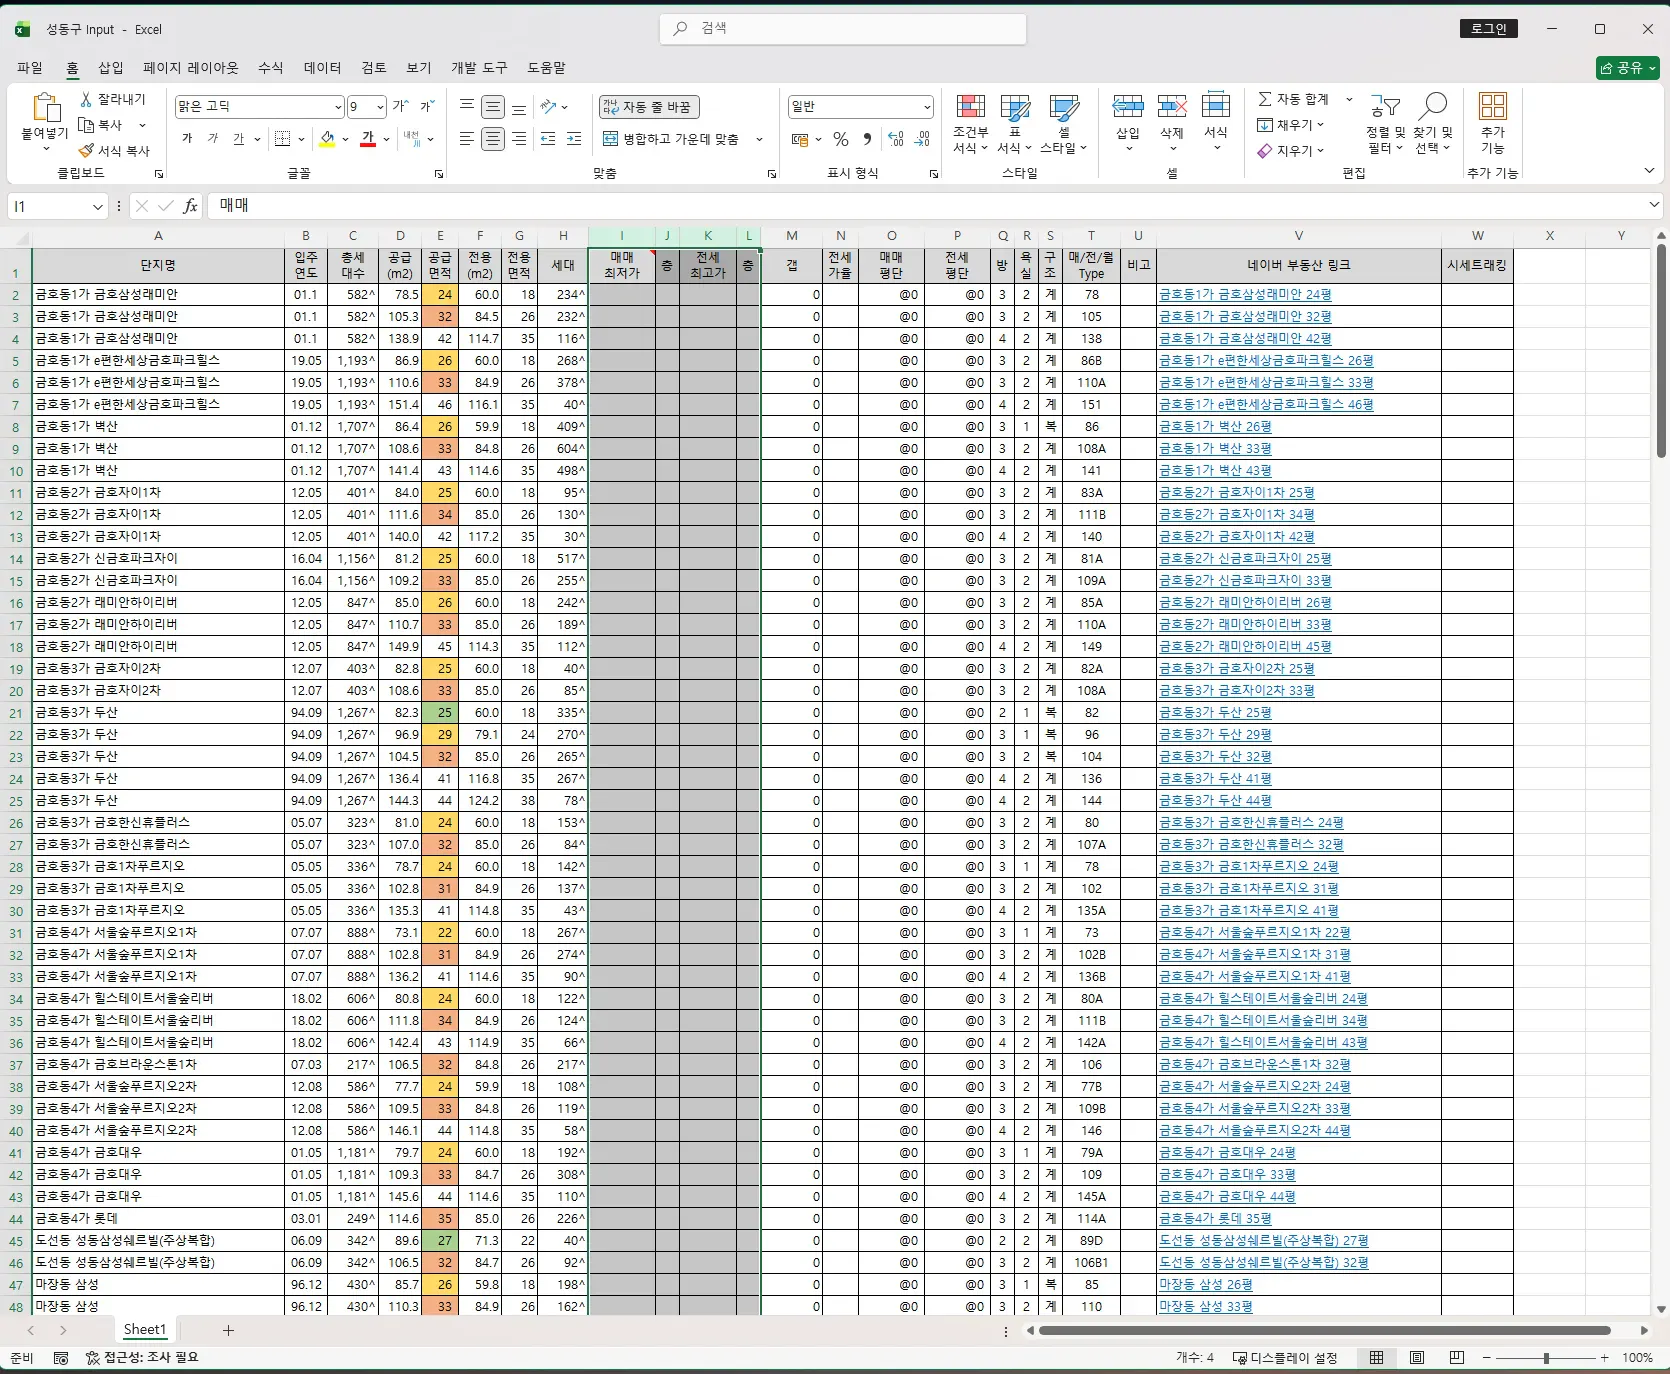Click the decrease indent icon
Screen dimensions: 1670x1374
coord(548,139)
